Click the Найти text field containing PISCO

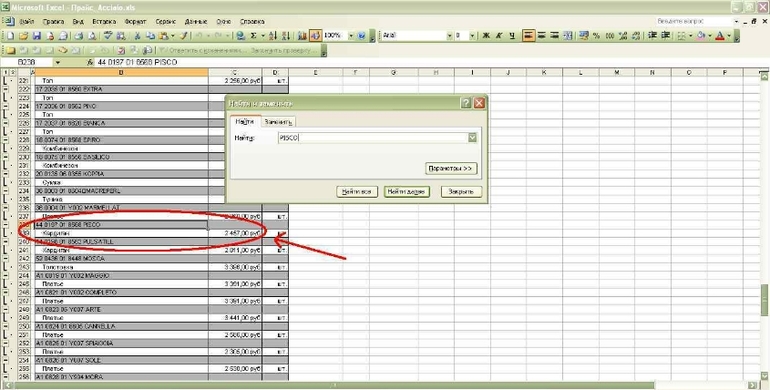click(373, 138)
